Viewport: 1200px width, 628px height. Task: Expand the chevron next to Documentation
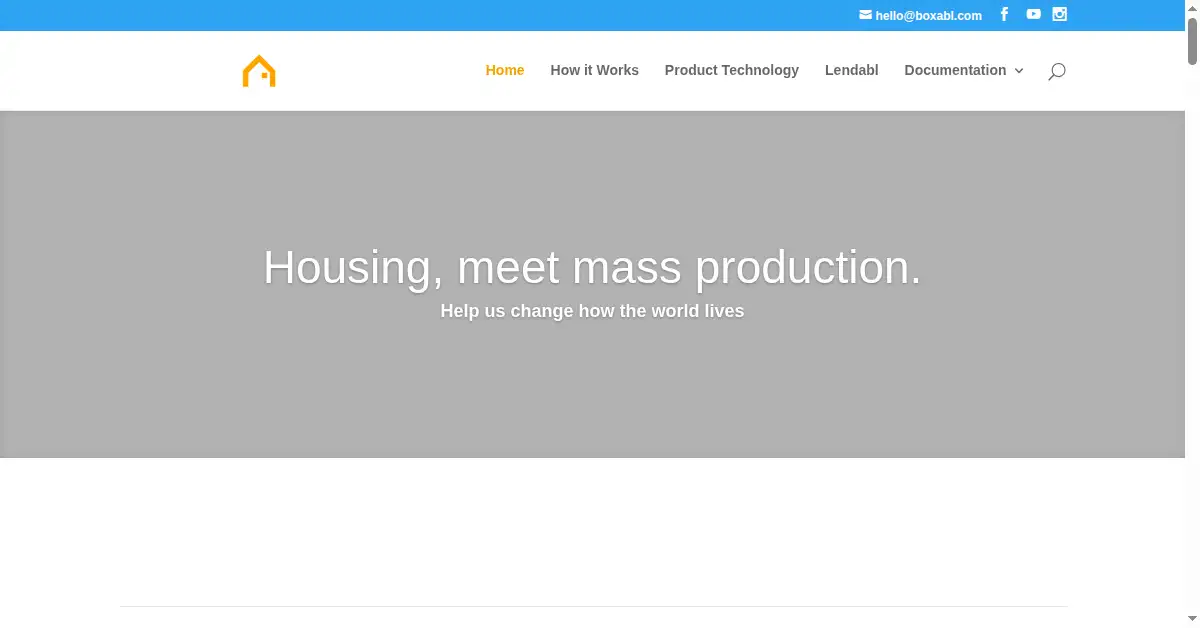[1019, 71]
